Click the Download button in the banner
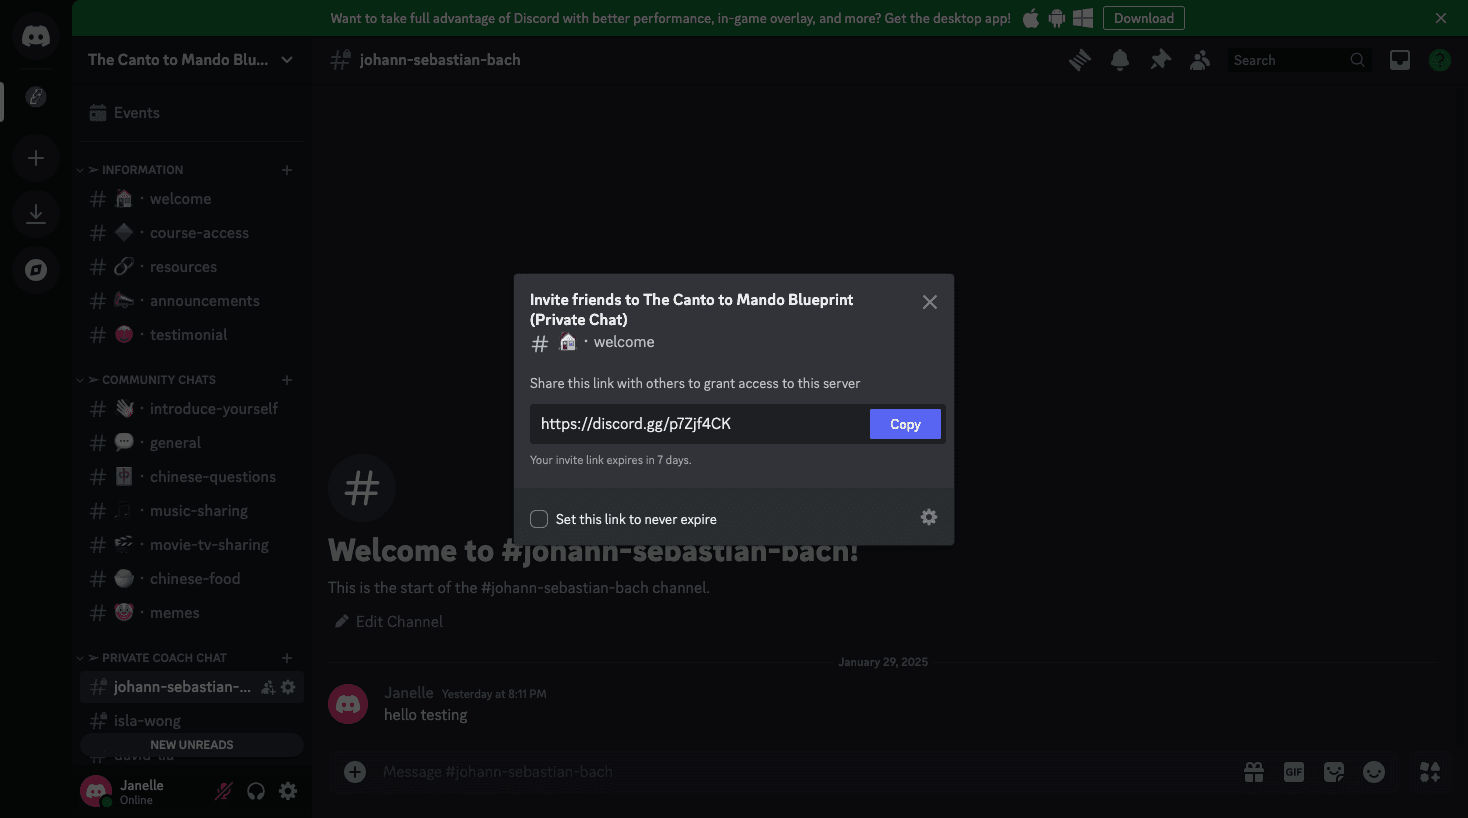 pyautogui.click(x=1144, y=18)
